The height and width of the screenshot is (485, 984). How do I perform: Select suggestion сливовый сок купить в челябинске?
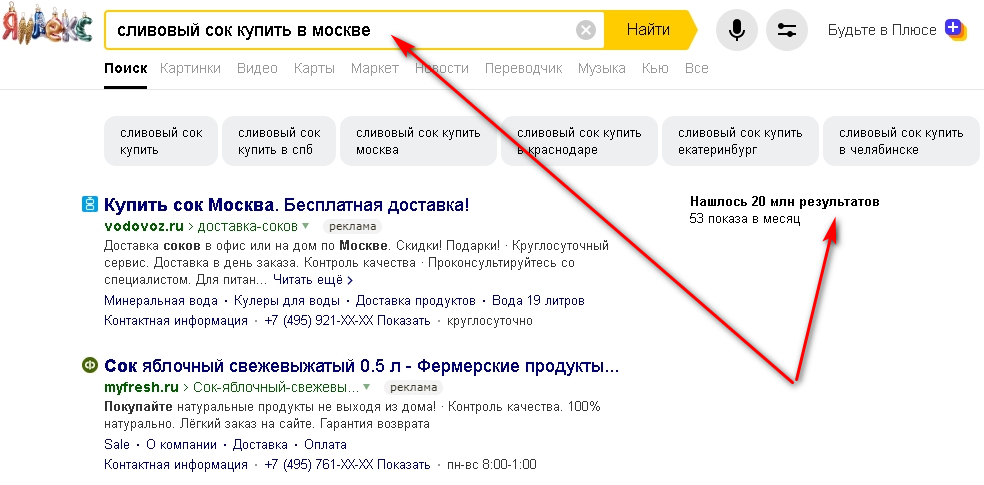point(901,141)
